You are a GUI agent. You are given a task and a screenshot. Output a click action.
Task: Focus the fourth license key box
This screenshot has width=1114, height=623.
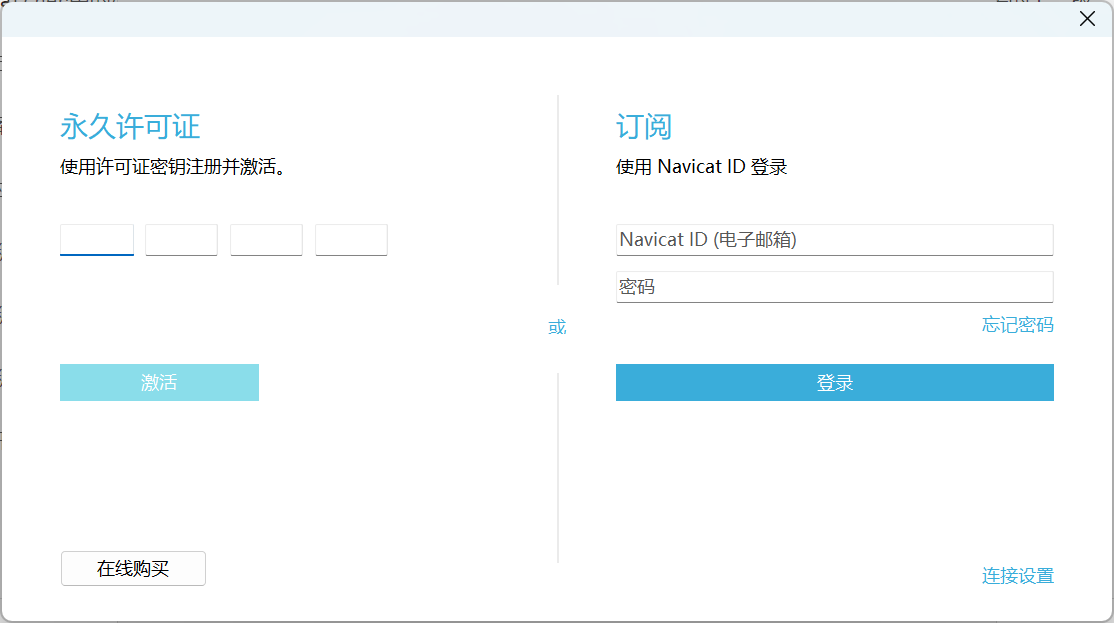[x=351, y=240]
